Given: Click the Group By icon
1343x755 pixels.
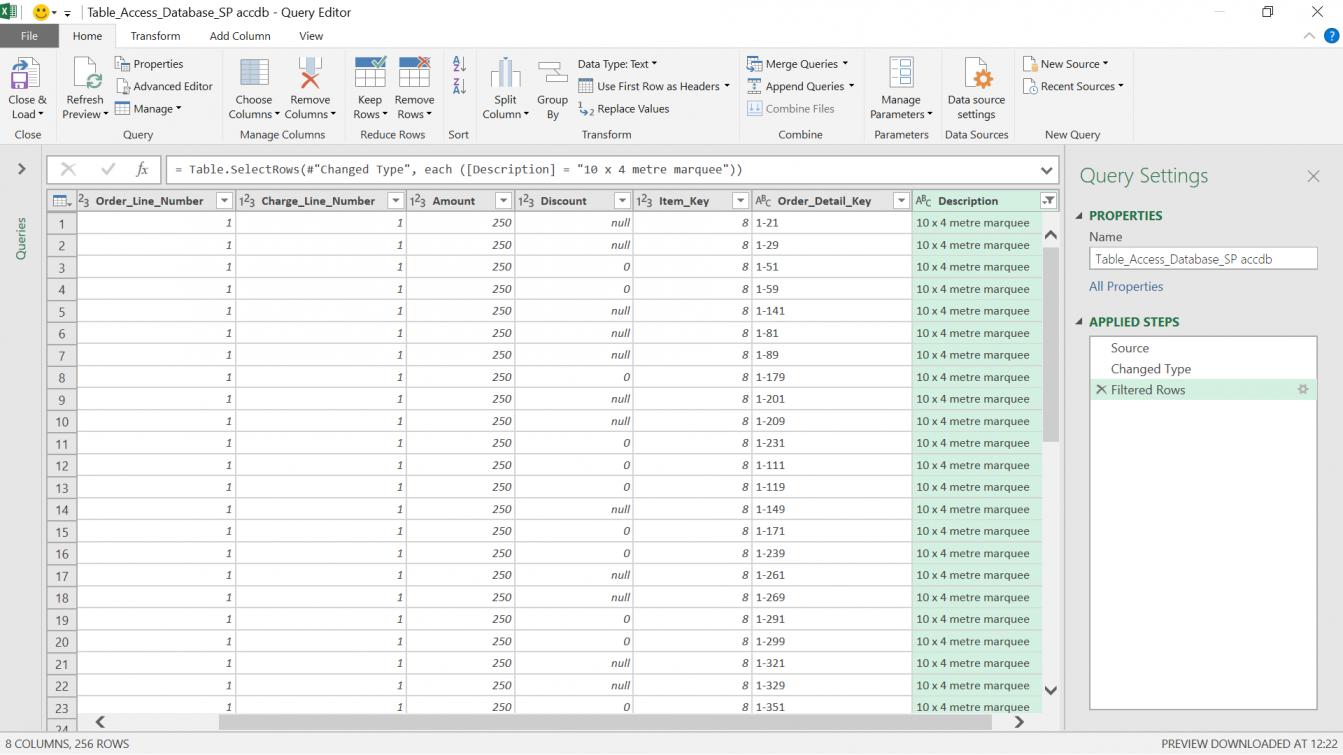Looking at the screenshot, I should [552, 74].
